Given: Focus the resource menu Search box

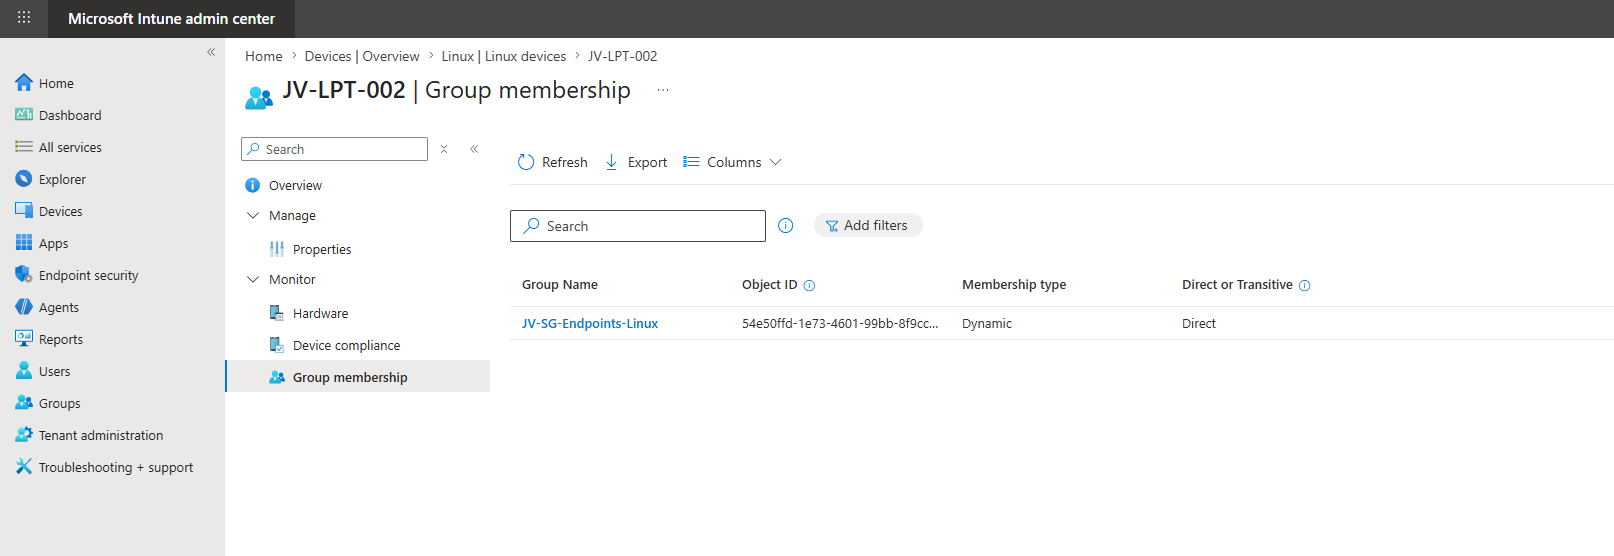Looking at the screenshot, I should [x=334, y=149].
